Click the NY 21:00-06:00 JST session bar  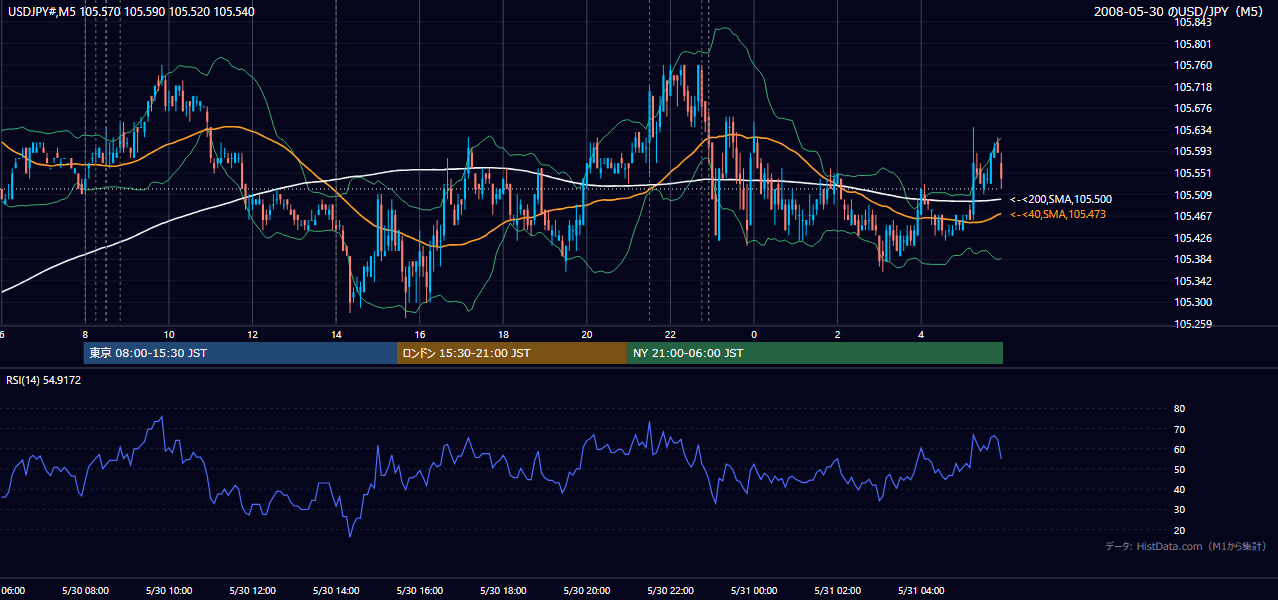[815, 353]
